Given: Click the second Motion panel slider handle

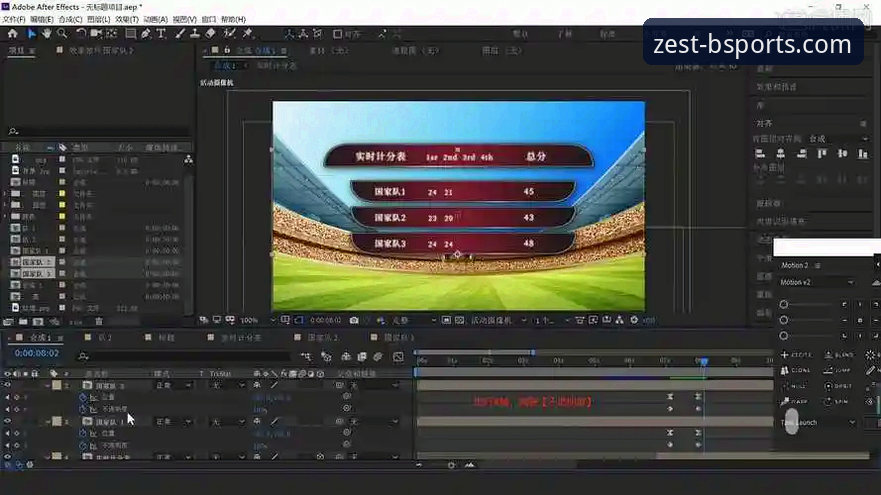Looking at the screenshot, I should tap(784, 320).
